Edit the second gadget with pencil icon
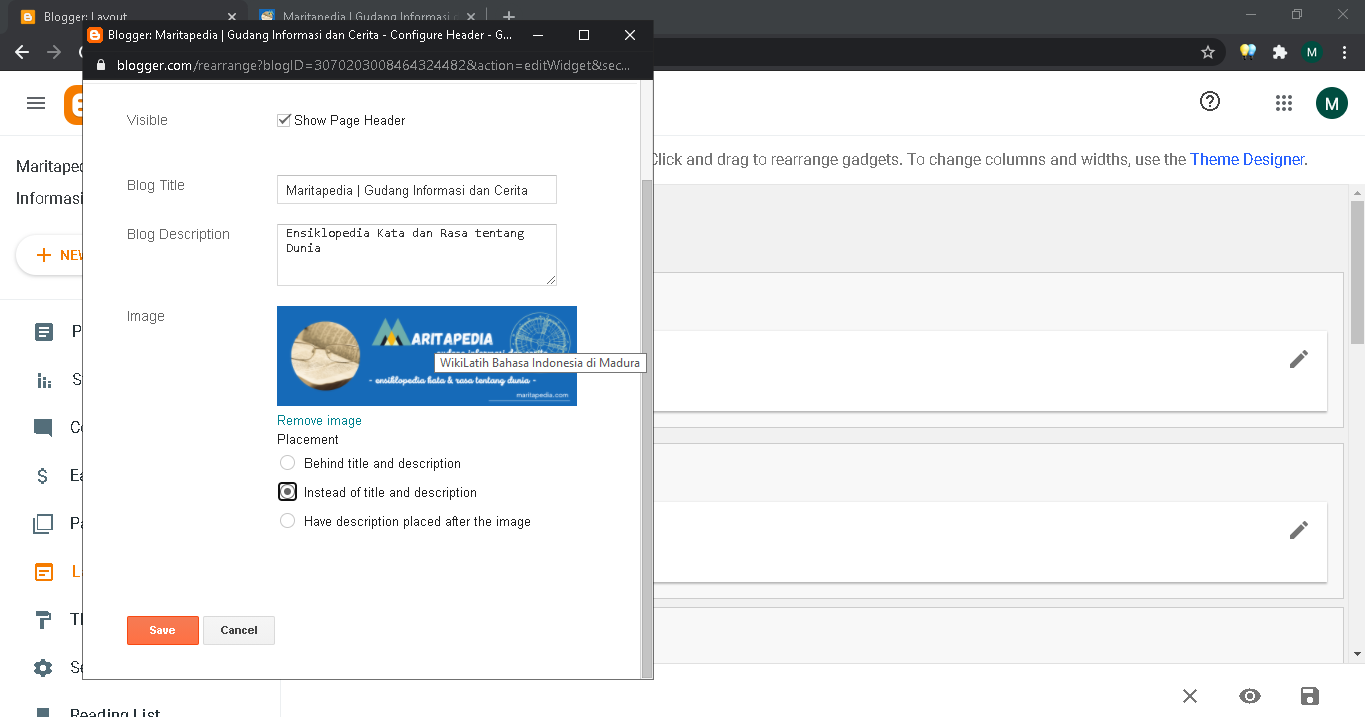Image resolution: width=1365 pixels, height=717 pixels. 1299,530
